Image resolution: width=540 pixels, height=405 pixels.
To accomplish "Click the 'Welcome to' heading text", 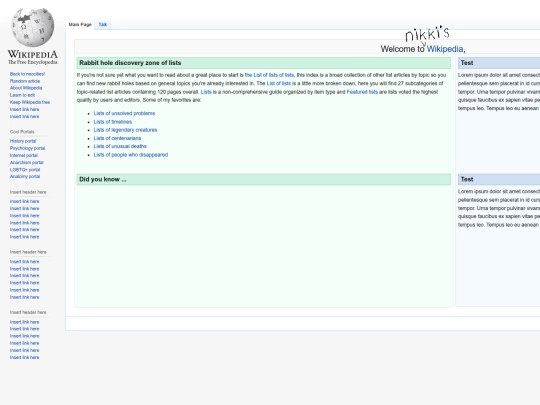I will tap(403, 49).
